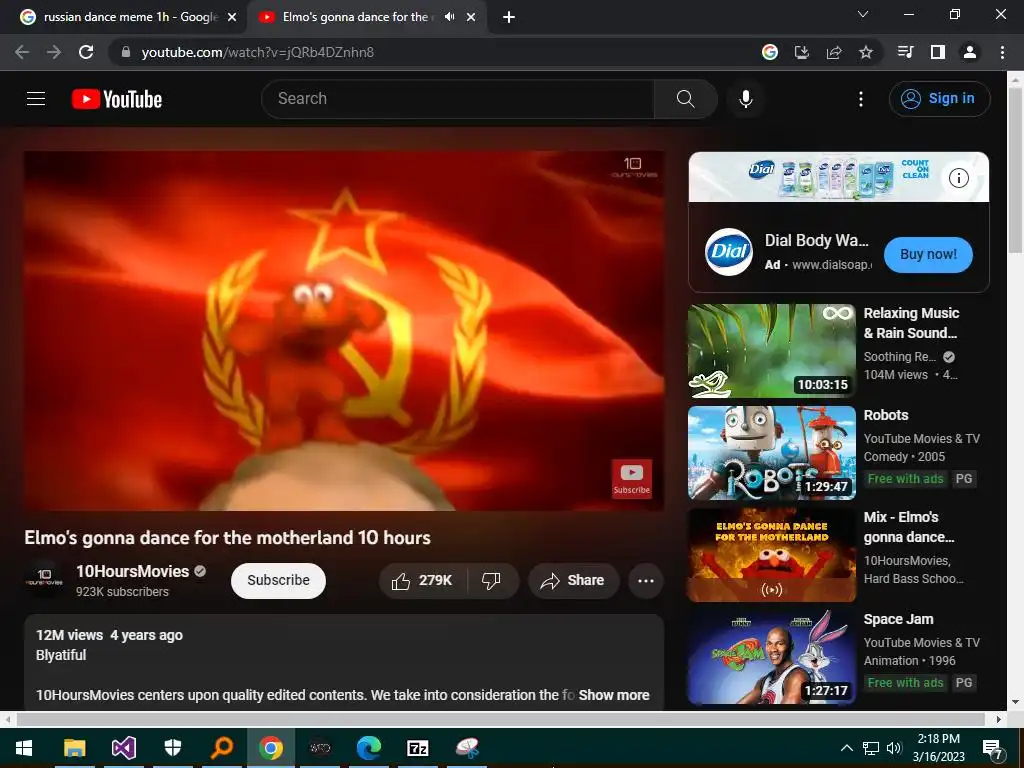Open the Windows Start menu

24,748
